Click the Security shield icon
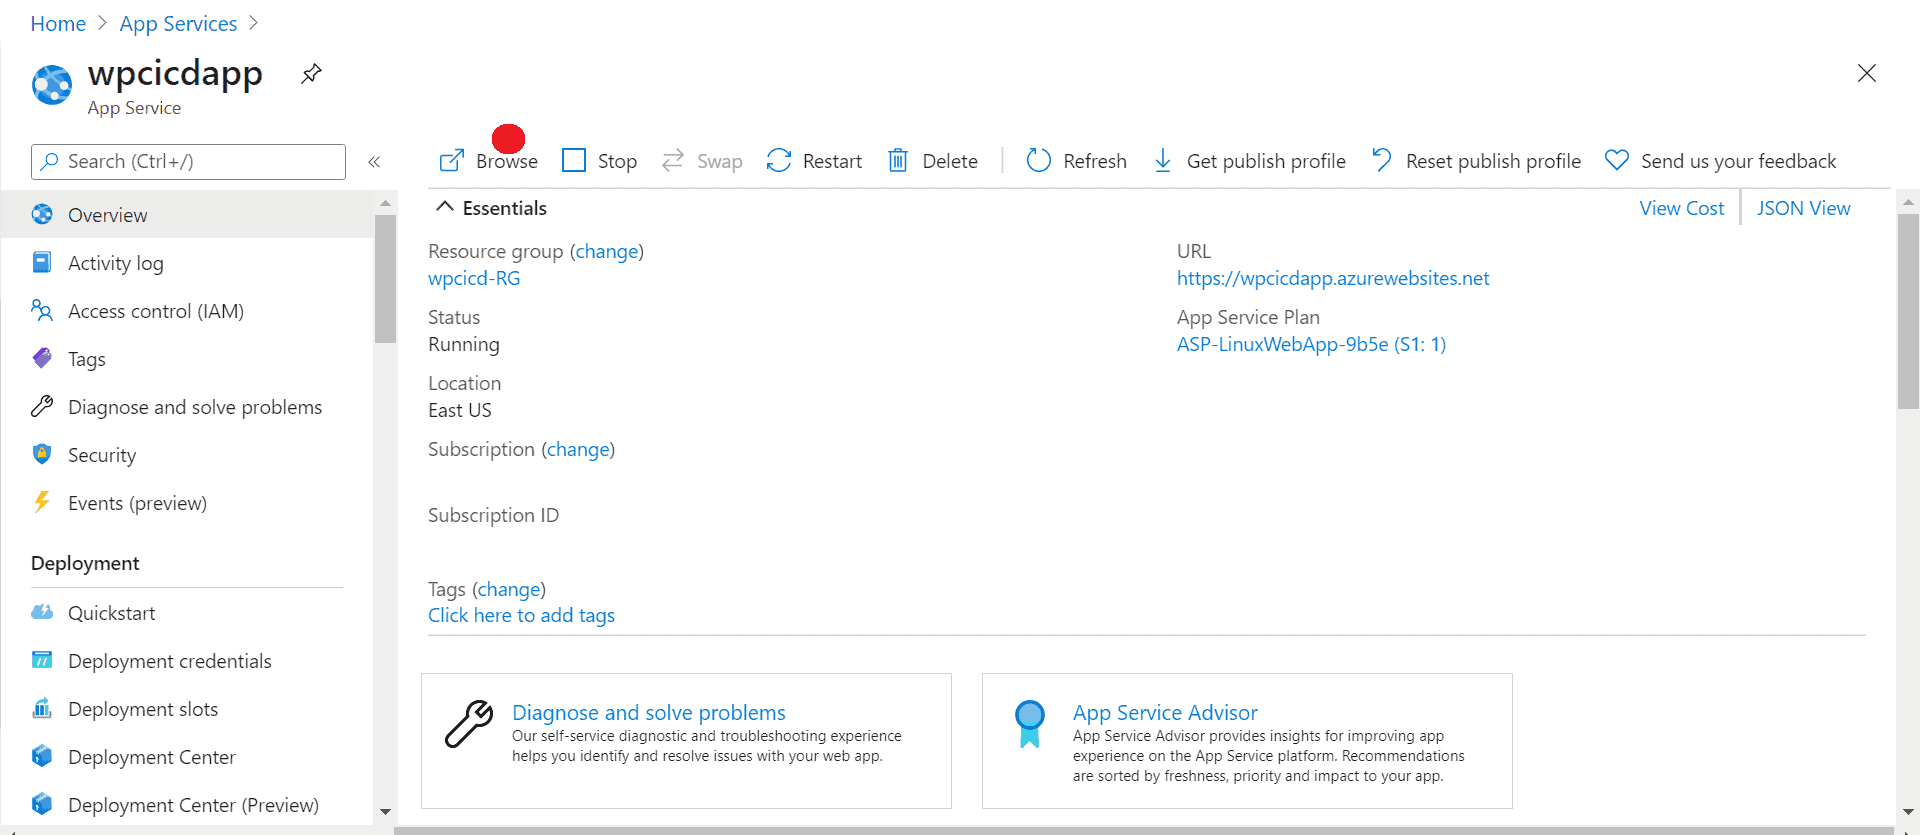This screenshot has height=835, width=1920. tap(42, 454)
